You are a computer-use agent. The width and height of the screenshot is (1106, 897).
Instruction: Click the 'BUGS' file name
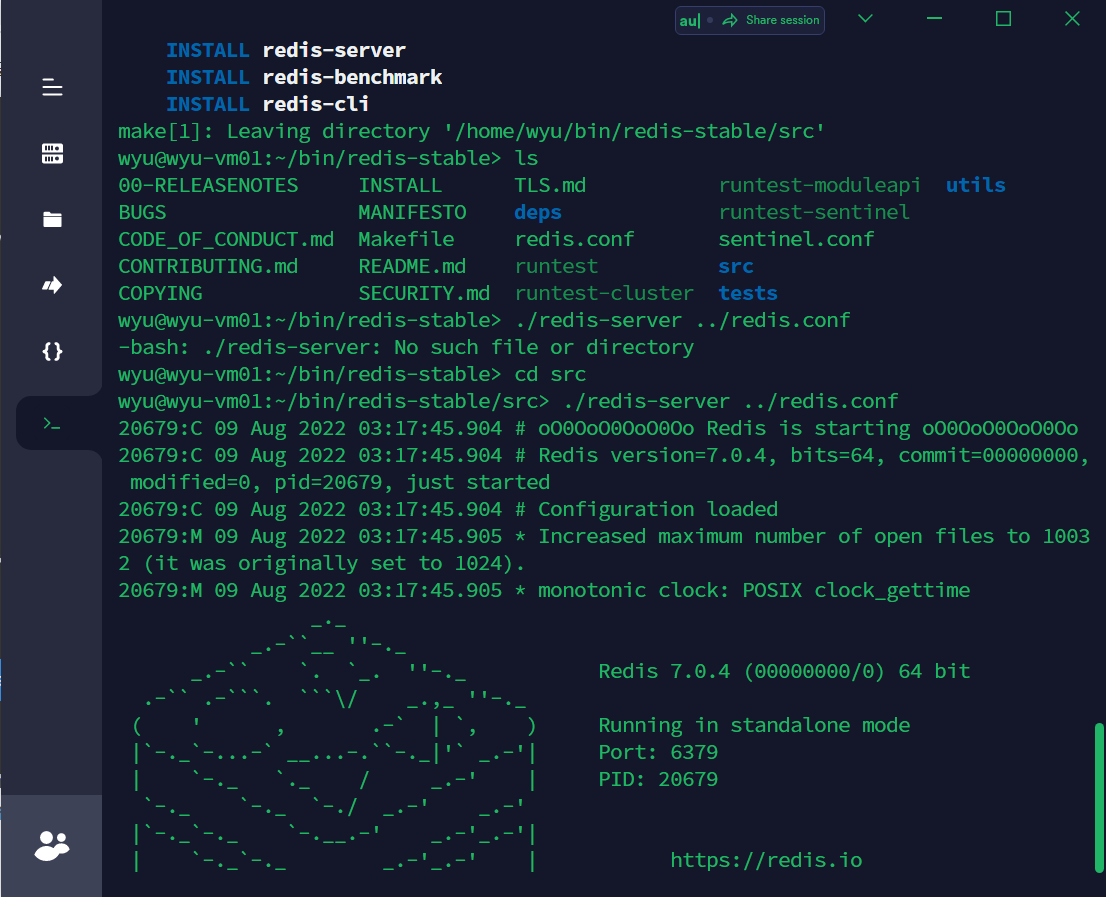point(142,212)
